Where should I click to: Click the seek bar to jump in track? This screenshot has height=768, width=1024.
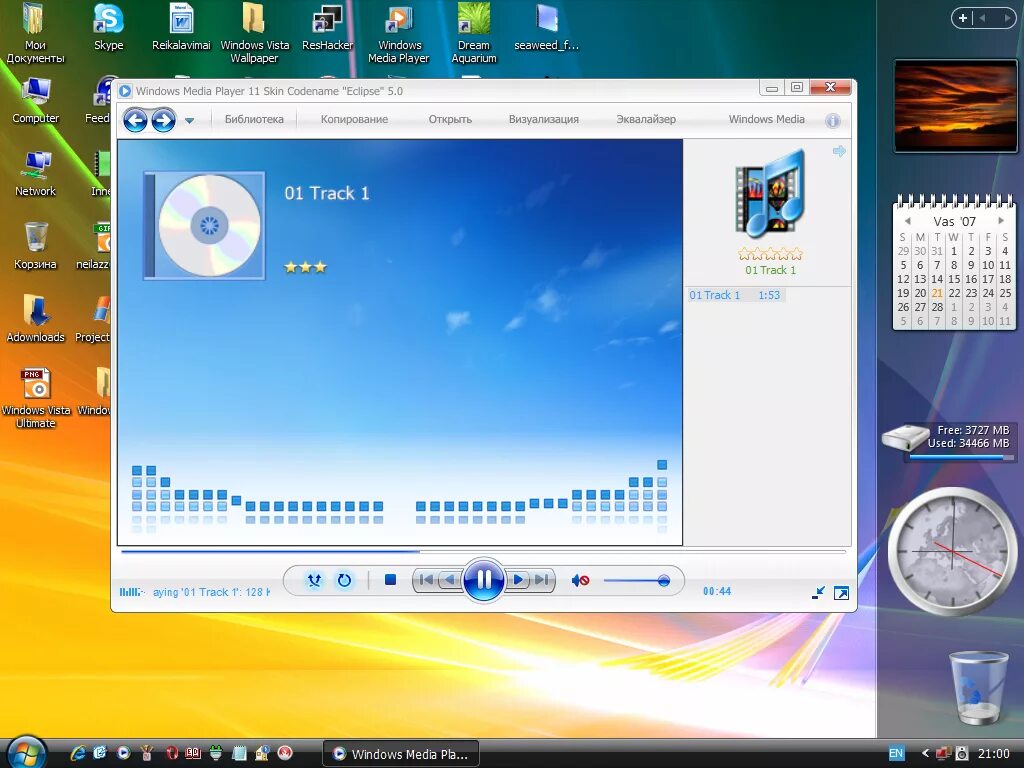click(483, 552)
